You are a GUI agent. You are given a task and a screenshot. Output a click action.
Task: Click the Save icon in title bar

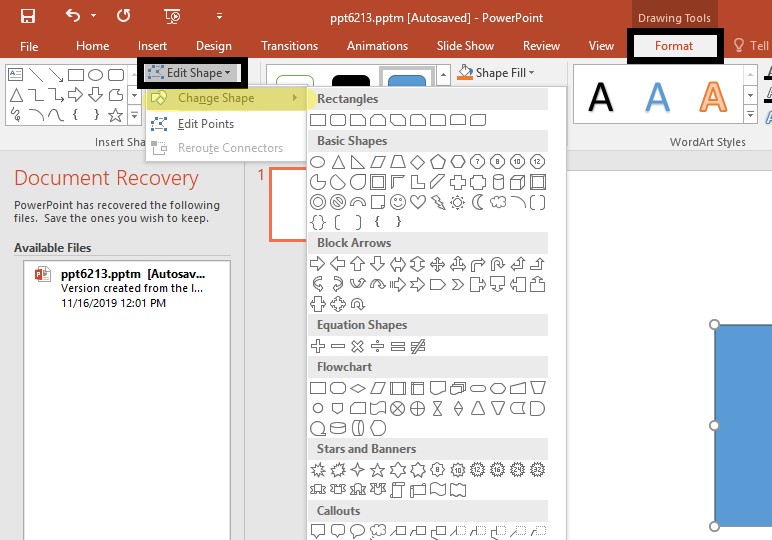click(28, 16)
